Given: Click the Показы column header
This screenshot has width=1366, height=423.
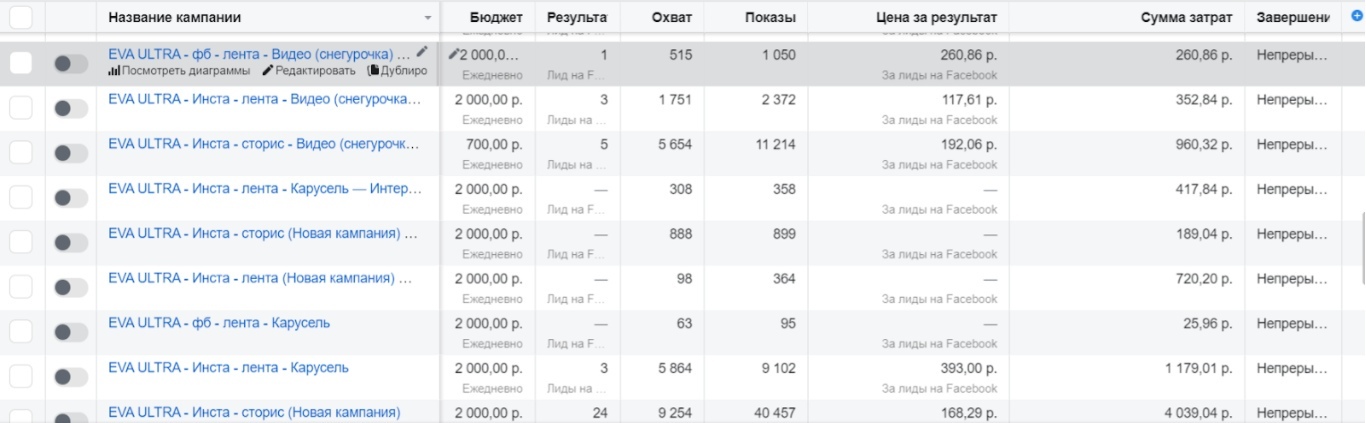Looking at the screenshot, I should tap(770, 18).
